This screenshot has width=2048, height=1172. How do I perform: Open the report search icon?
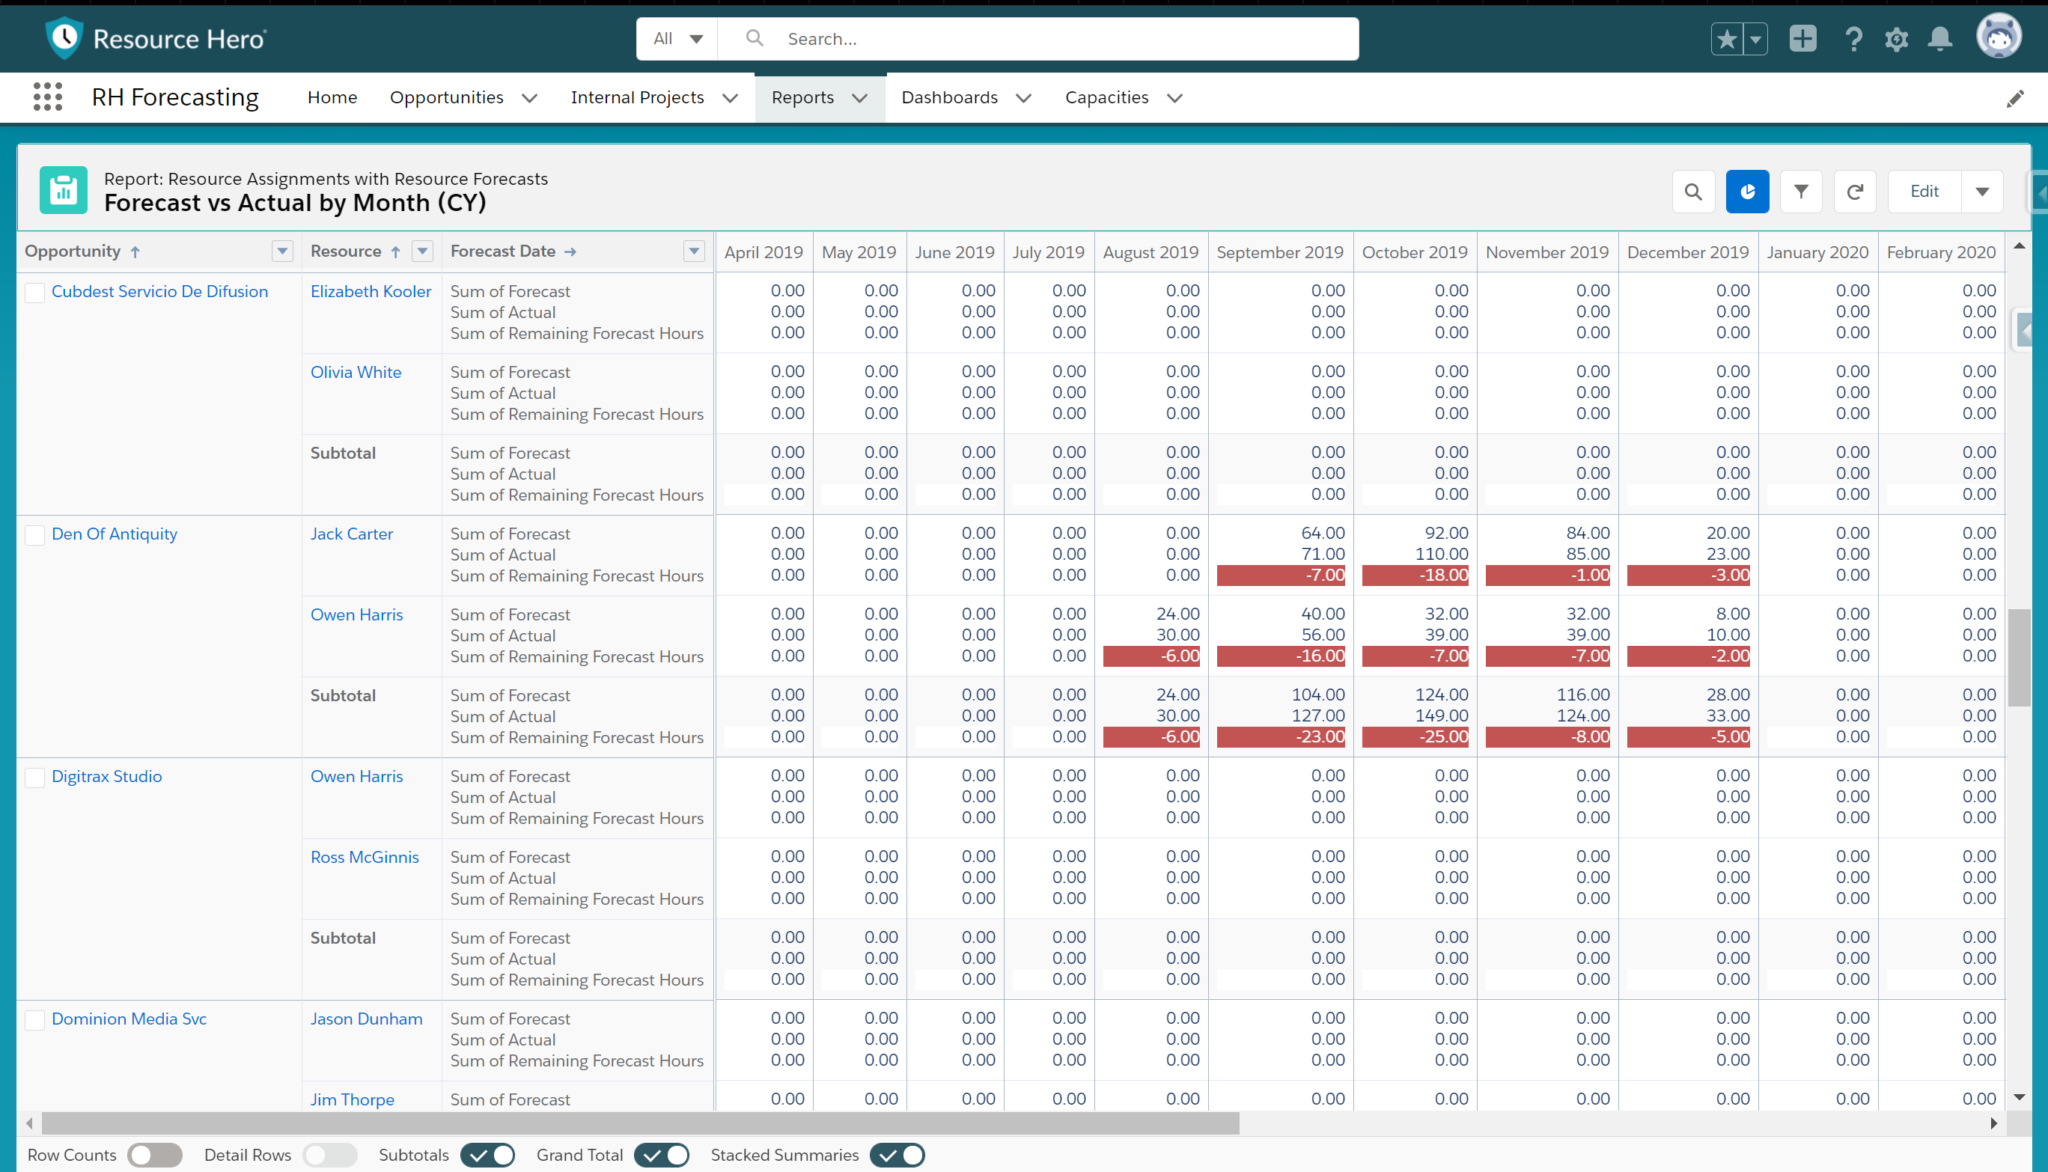1693,191
